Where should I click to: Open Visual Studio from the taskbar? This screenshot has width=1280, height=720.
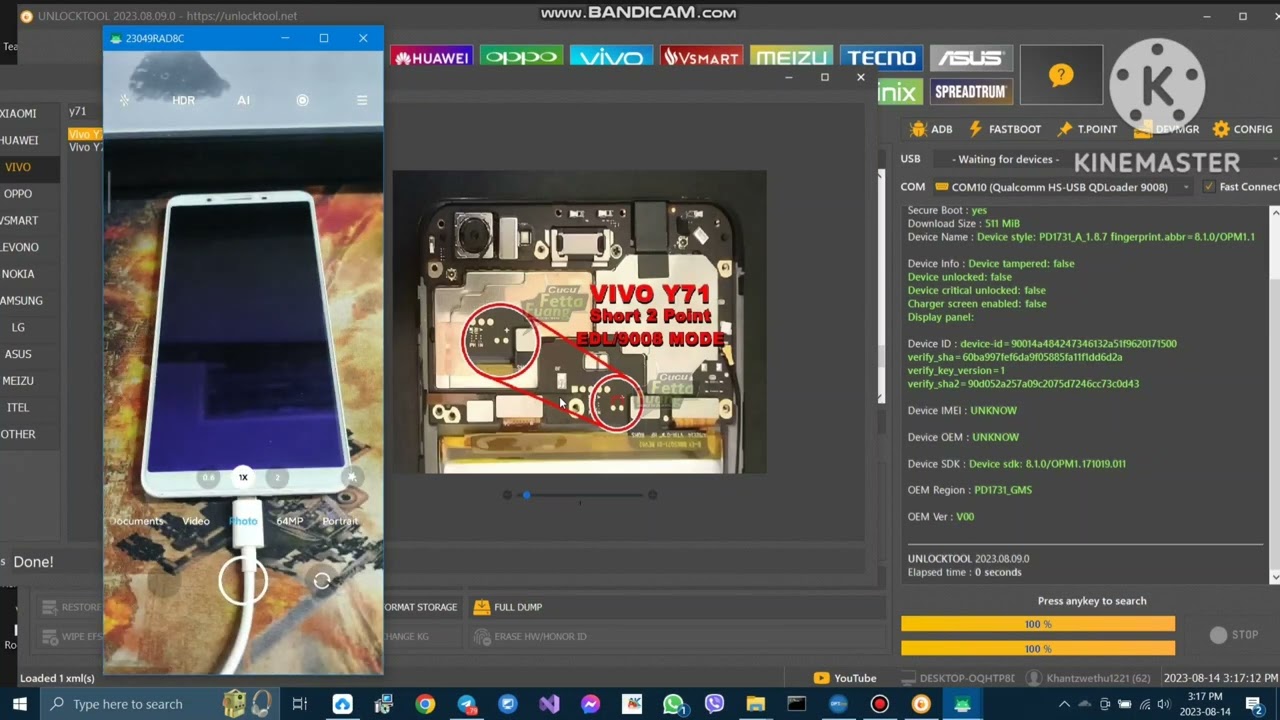(x=549, y=704)
